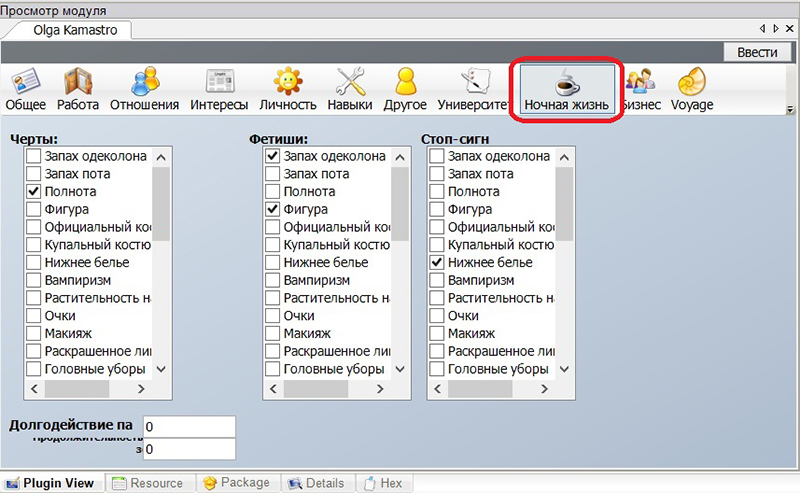This screenshot has width=800, height=493.
Task: Uncheck Фигура in Фетиши list
Action: click(272, 209)
